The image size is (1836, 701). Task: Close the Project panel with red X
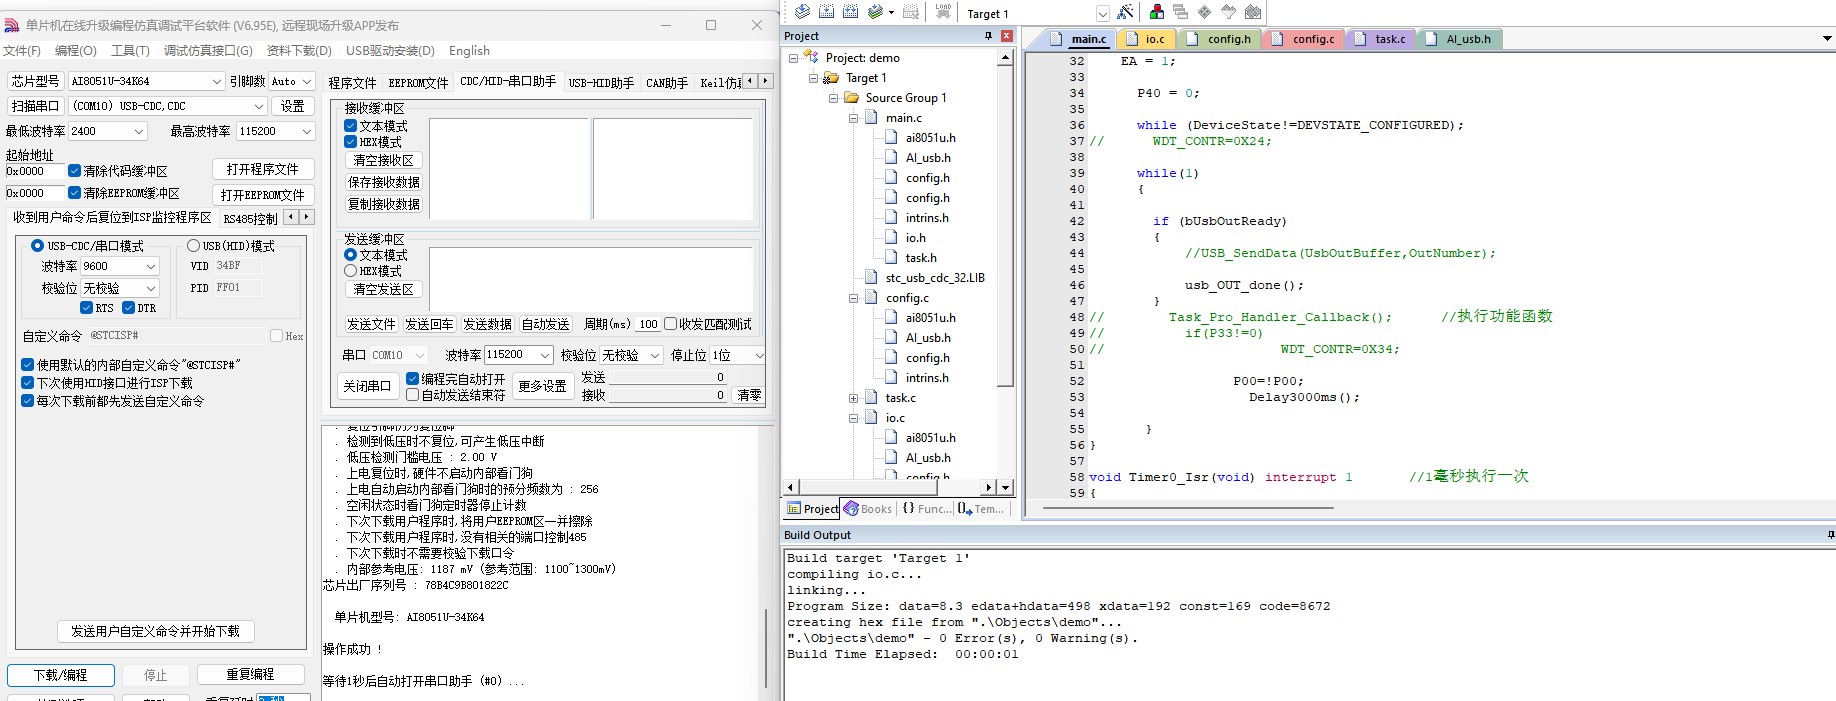[x=1006, y=36]
